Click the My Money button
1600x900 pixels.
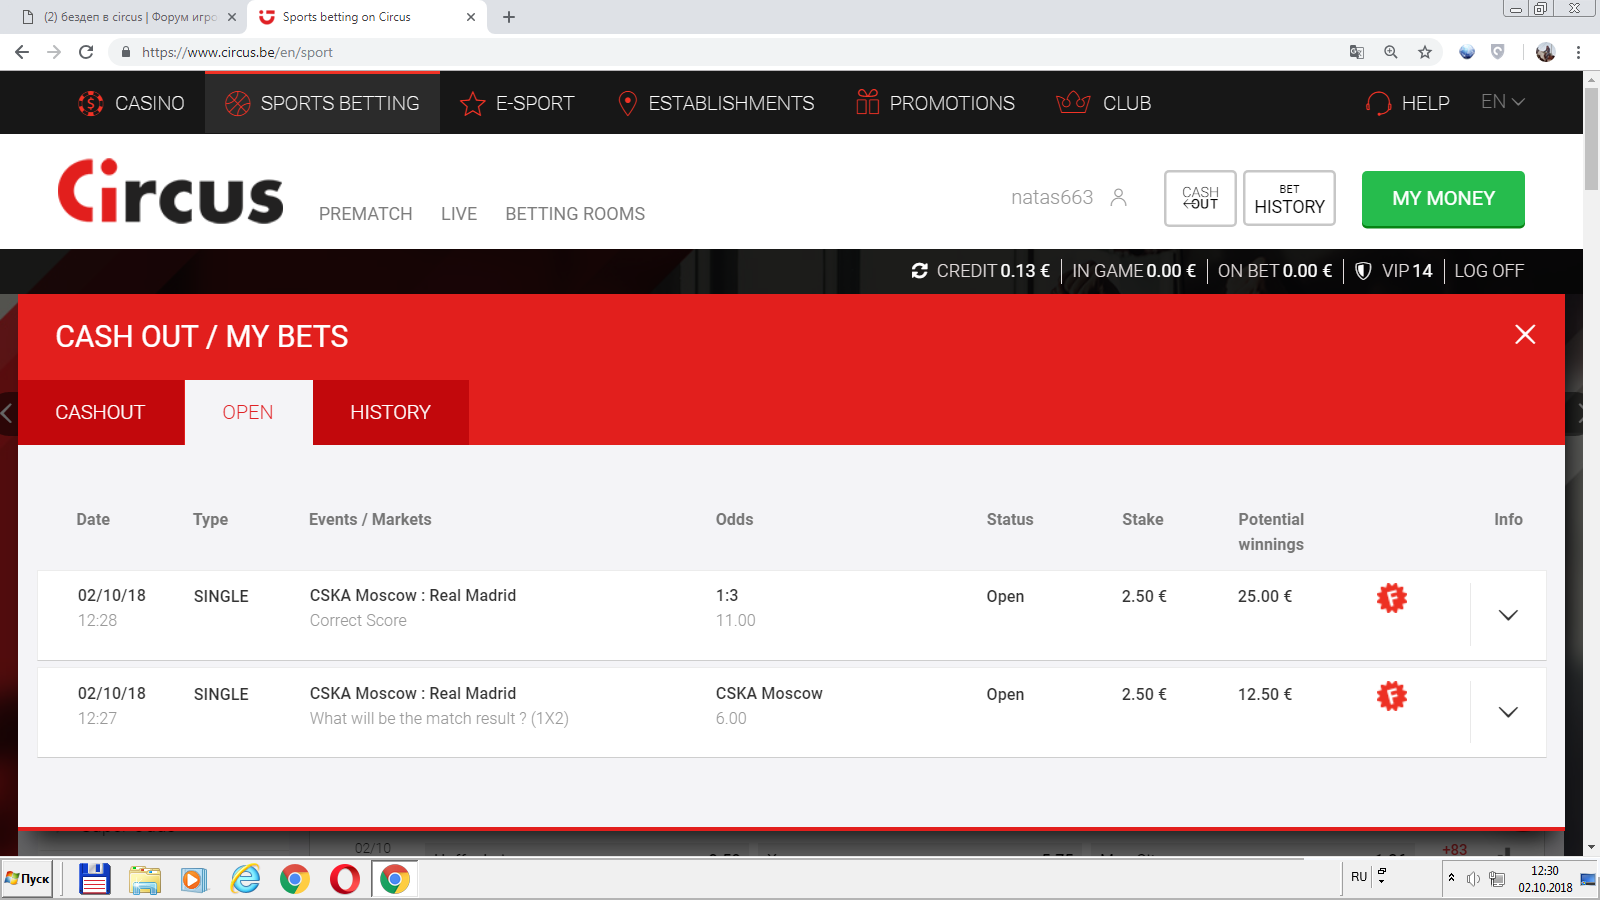point(1443,199)
